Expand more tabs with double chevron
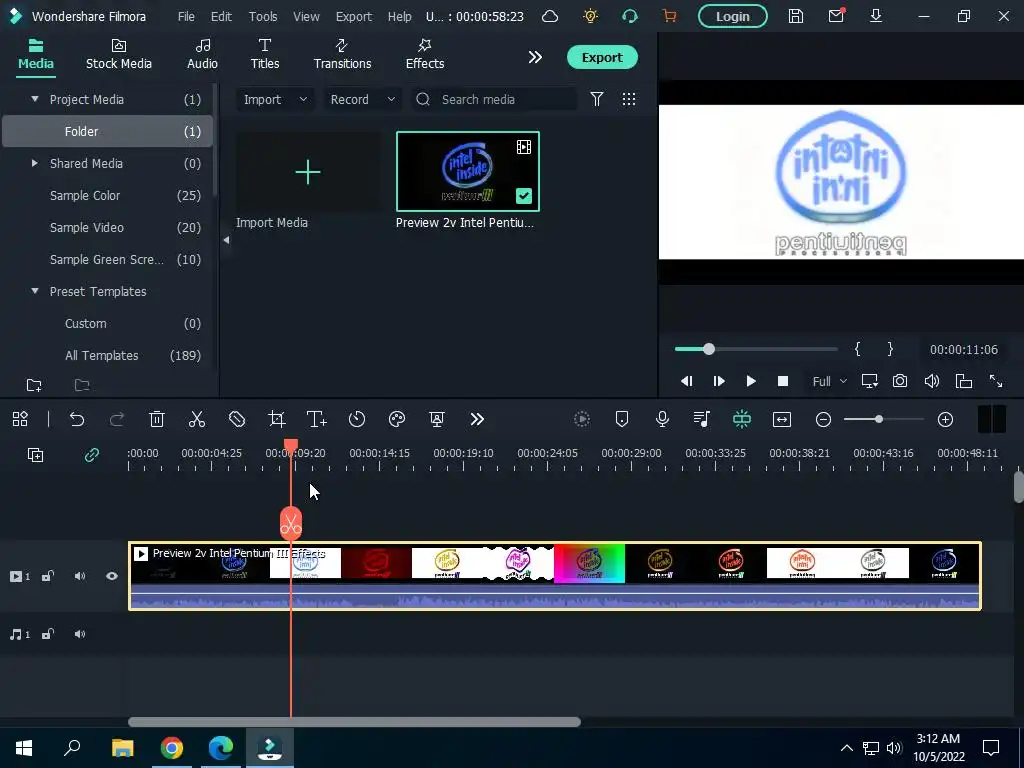 (536, 57)
